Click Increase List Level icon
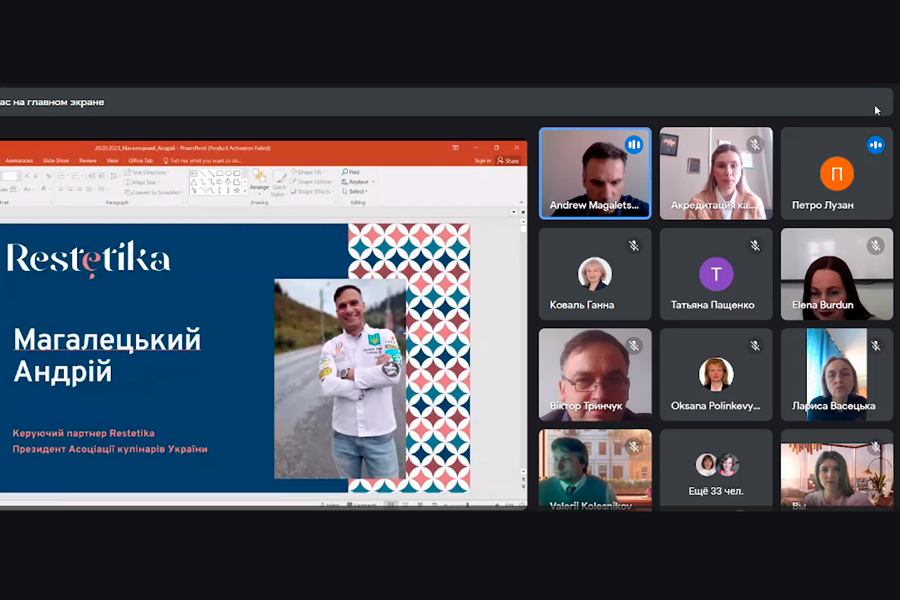 pyautogui.click(x=101, y=176)
